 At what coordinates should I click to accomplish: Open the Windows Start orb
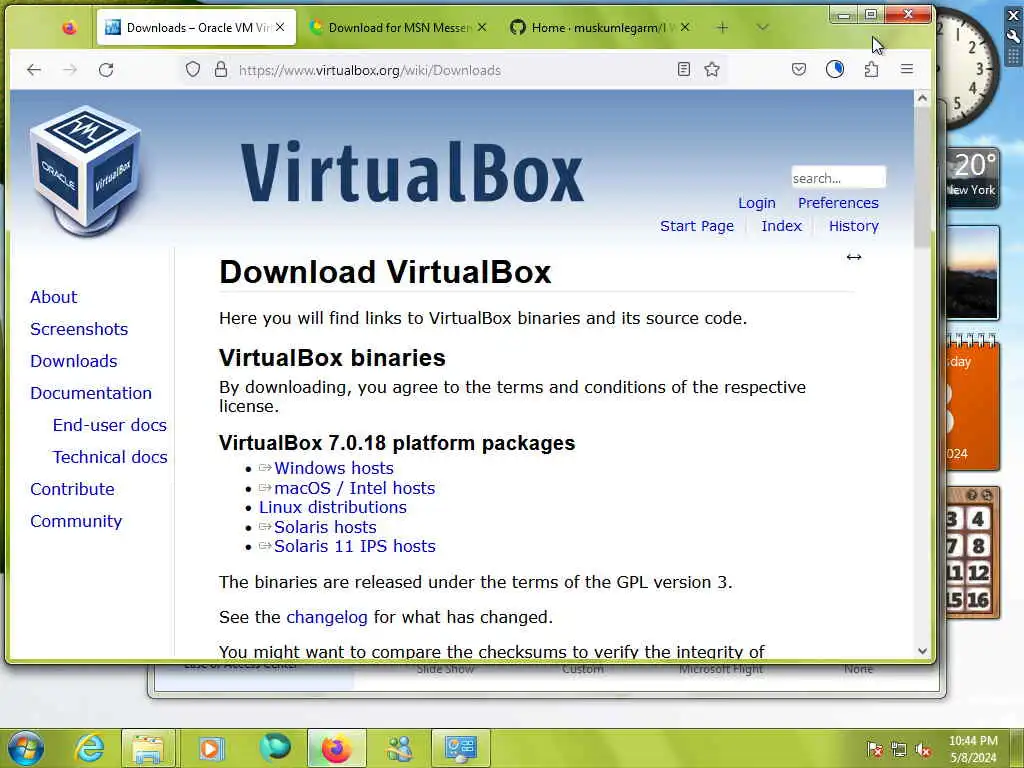(25, 748)
